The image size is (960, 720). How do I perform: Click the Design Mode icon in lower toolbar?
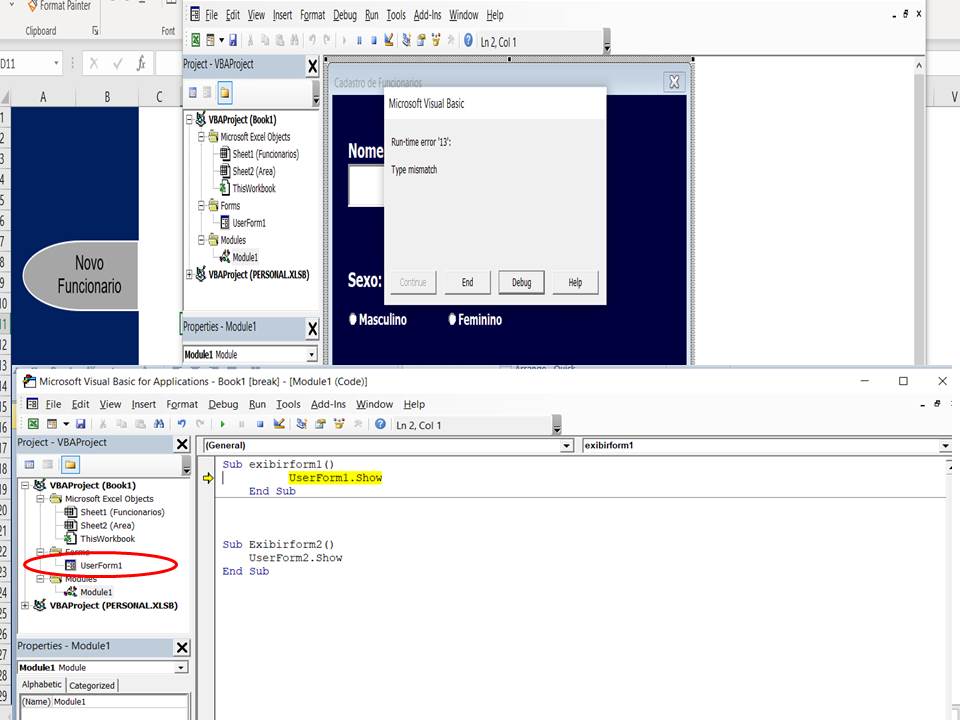[279, 424]
